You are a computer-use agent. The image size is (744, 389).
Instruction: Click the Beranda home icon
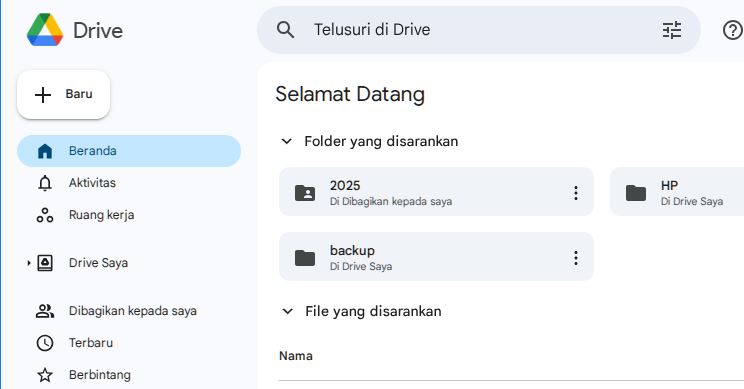[x=45, y=151]
